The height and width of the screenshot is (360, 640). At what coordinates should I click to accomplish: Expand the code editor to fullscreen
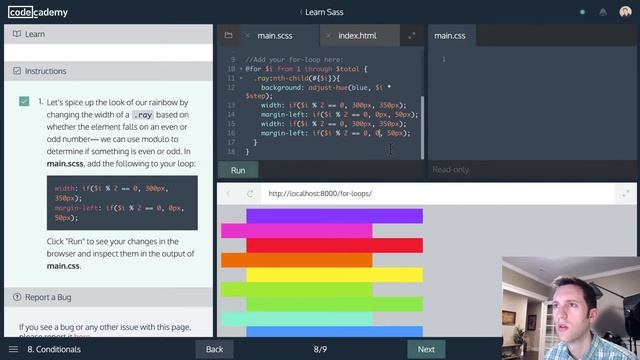point(411,36)
